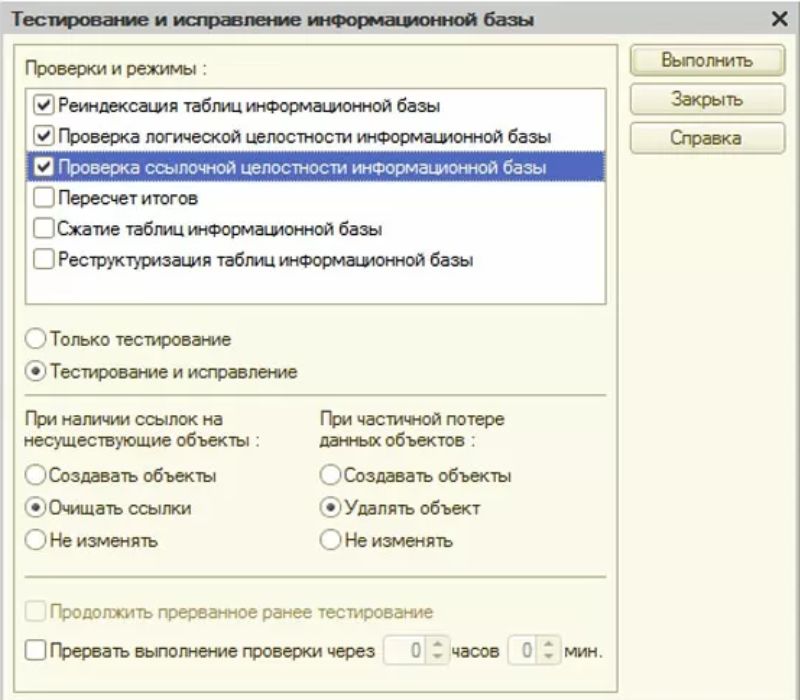The width and height of the screenshot is (800, 700).
Task: Select Очищать ссылки radio option
Action: (x=36, y=508)
